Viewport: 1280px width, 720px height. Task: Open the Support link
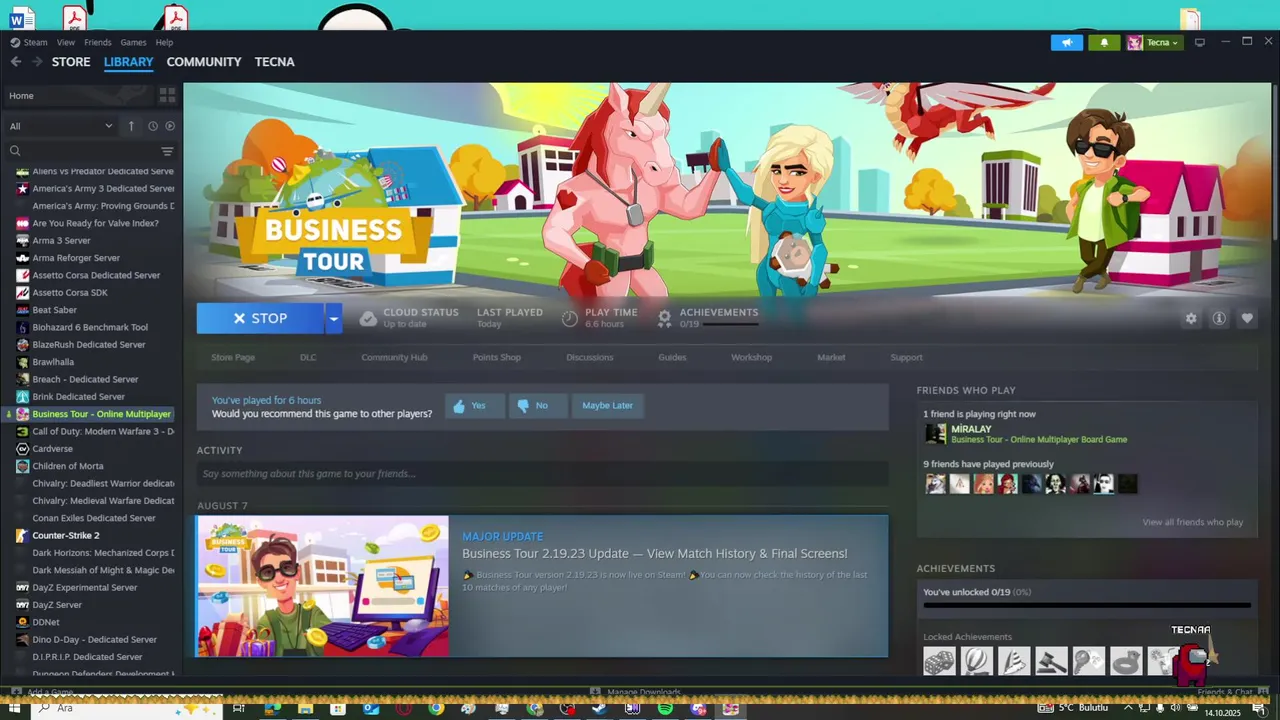point(907,357)
